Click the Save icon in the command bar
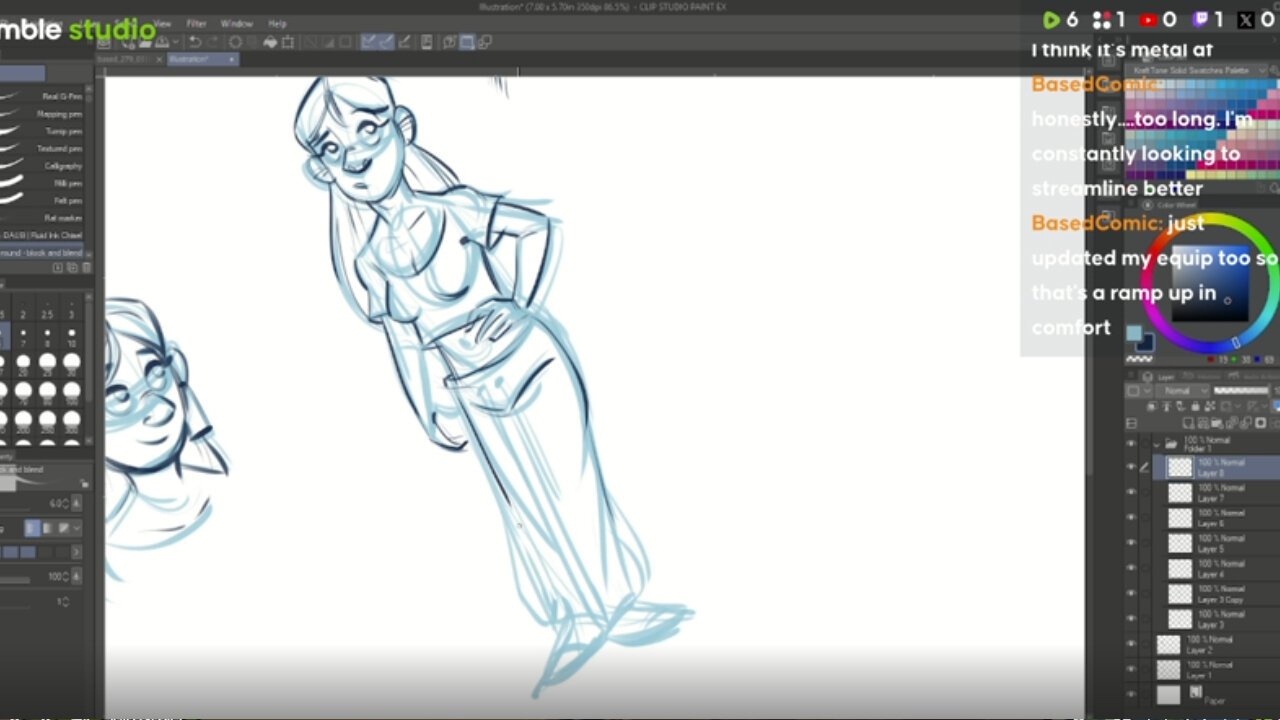This screenshot has height=720, width=1280. (x=162, y=42)
